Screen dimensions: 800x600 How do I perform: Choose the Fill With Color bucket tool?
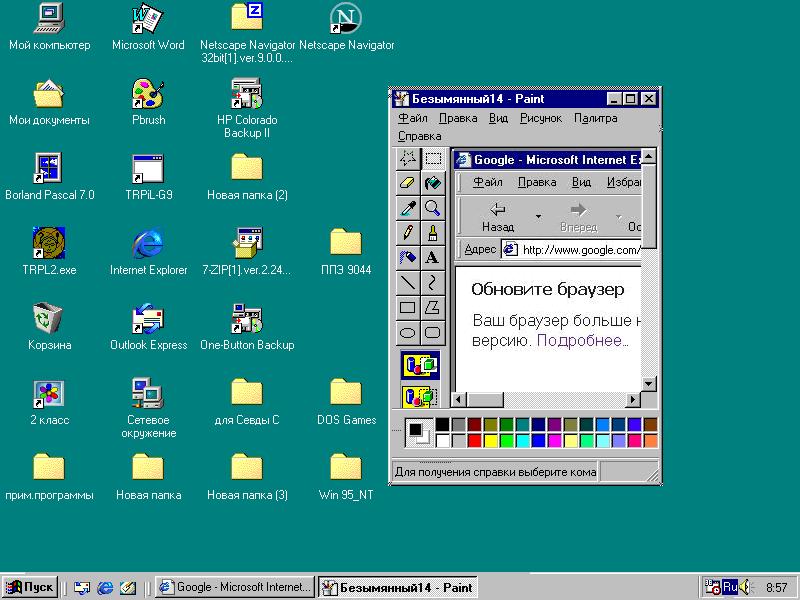(x=433, y=183)
